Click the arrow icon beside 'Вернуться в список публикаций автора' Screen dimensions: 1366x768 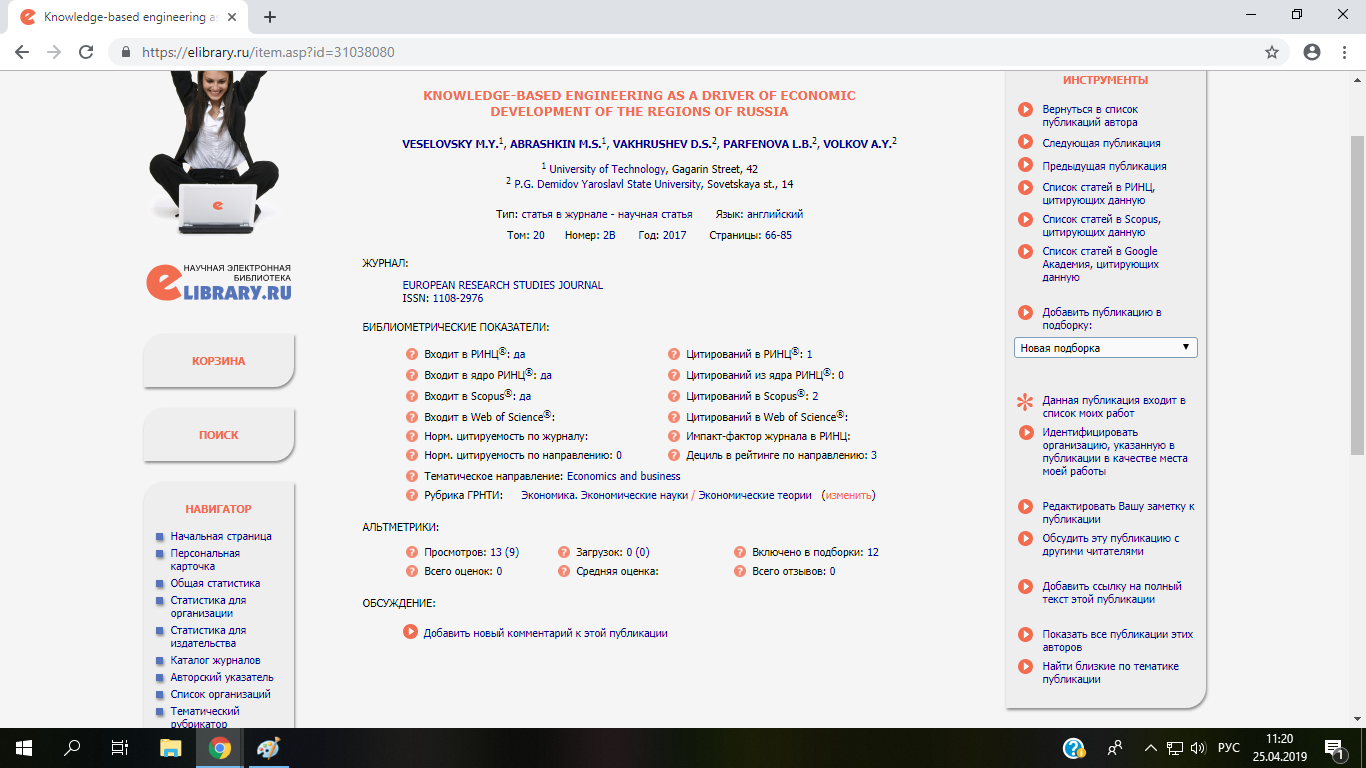click(x=1025, y=110)
